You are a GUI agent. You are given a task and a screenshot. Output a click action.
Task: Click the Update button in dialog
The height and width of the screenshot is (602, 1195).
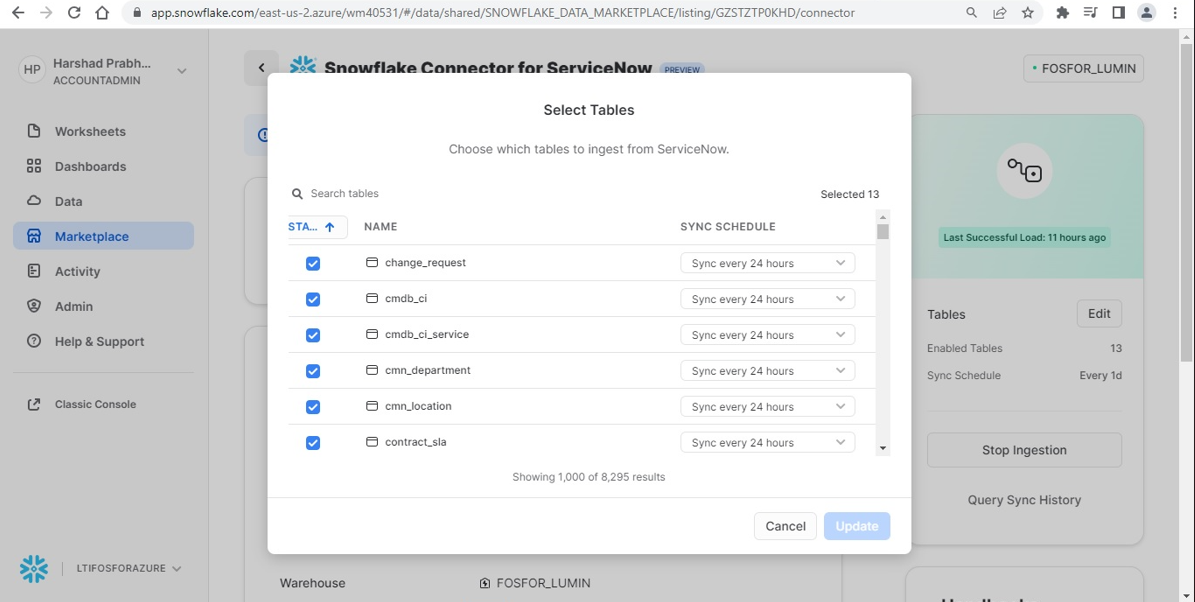coord(857,526)
